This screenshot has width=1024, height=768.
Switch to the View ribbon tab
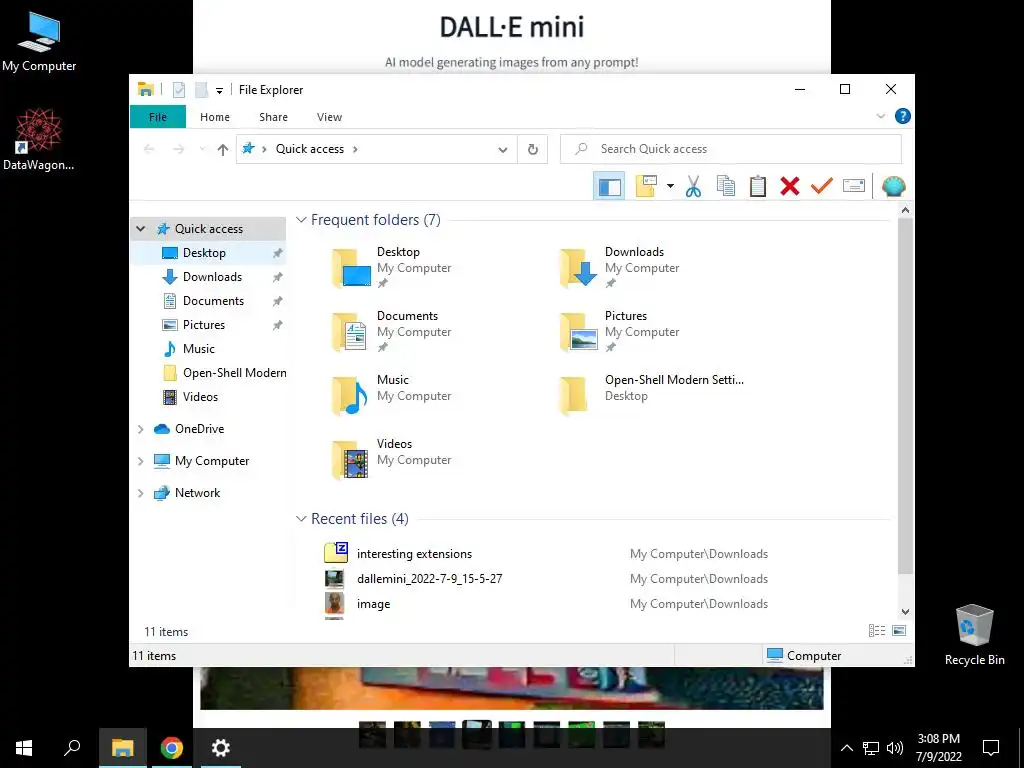(x=329, y=117)
